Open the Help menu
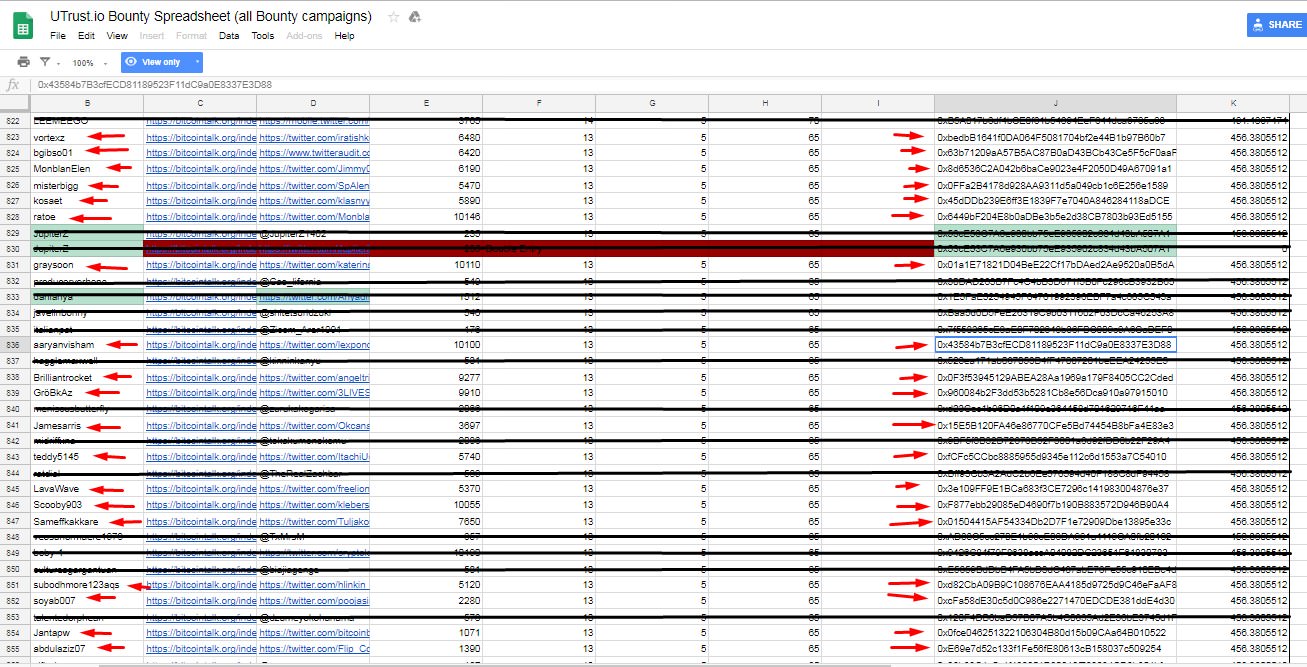The image size is (1307, 667). 344,36
